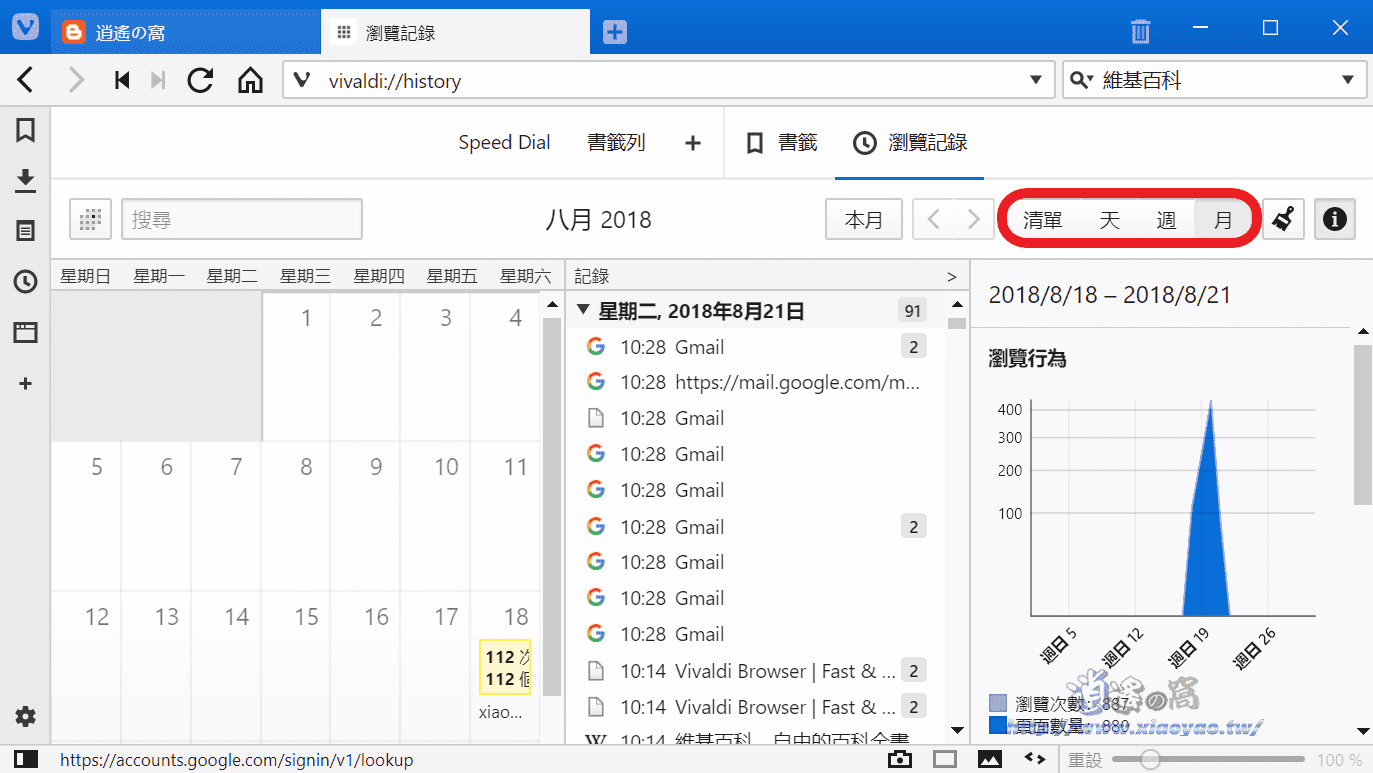Open the Bookmarks side panel

click(25, 130)
